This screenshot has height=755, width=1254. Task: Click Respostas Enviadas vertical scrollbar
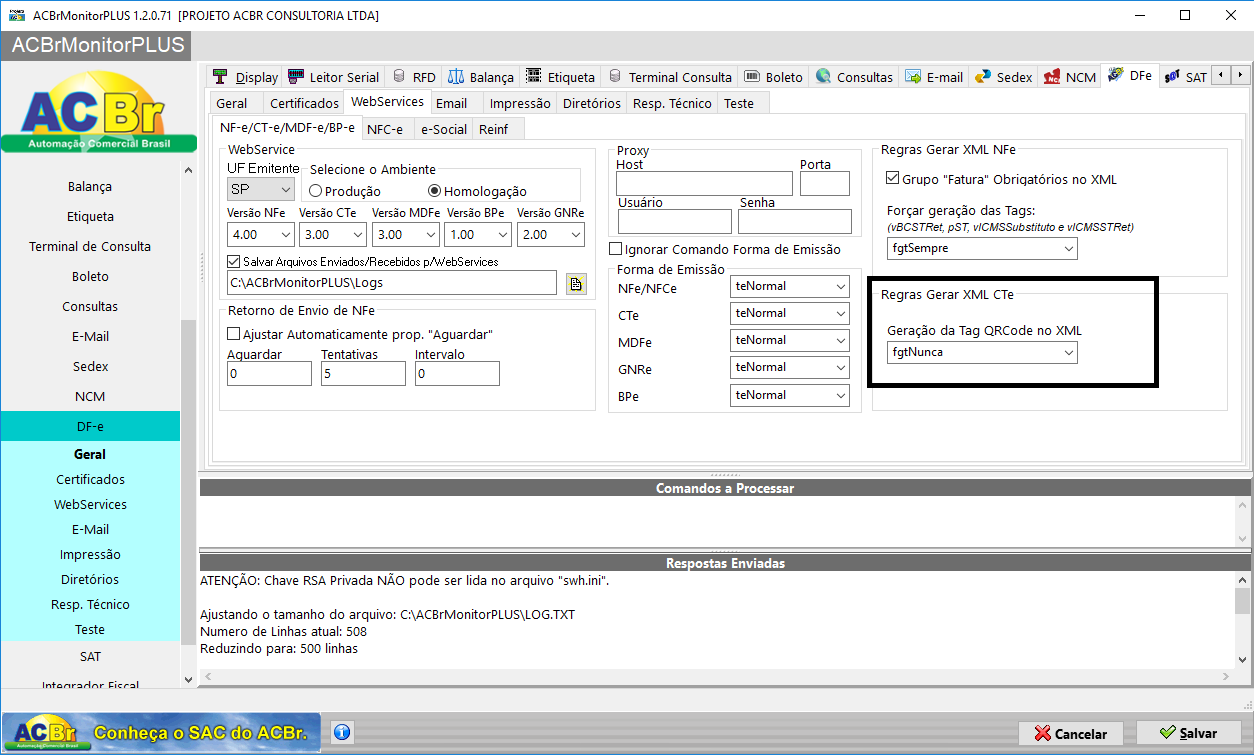click(1242, 620)
